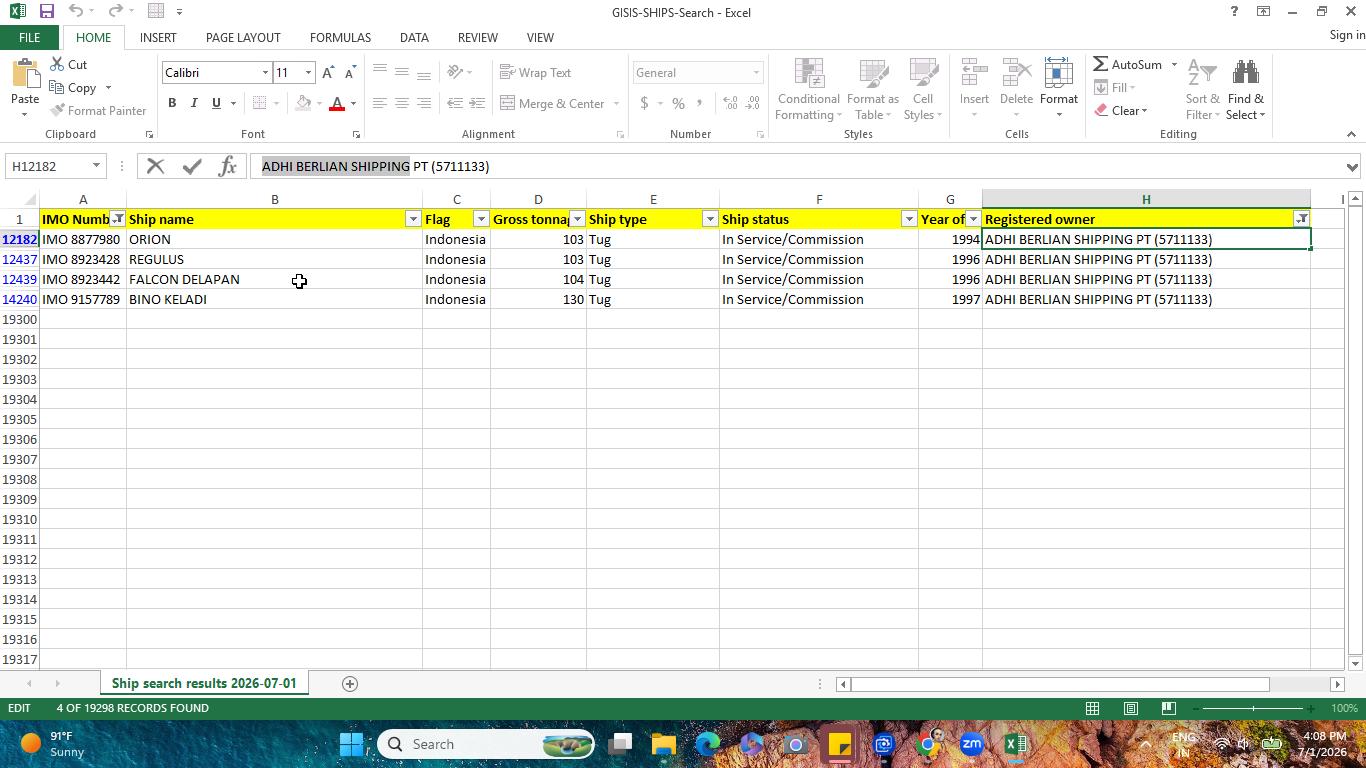Apply Align Left to the cell

tap(379, 103)
